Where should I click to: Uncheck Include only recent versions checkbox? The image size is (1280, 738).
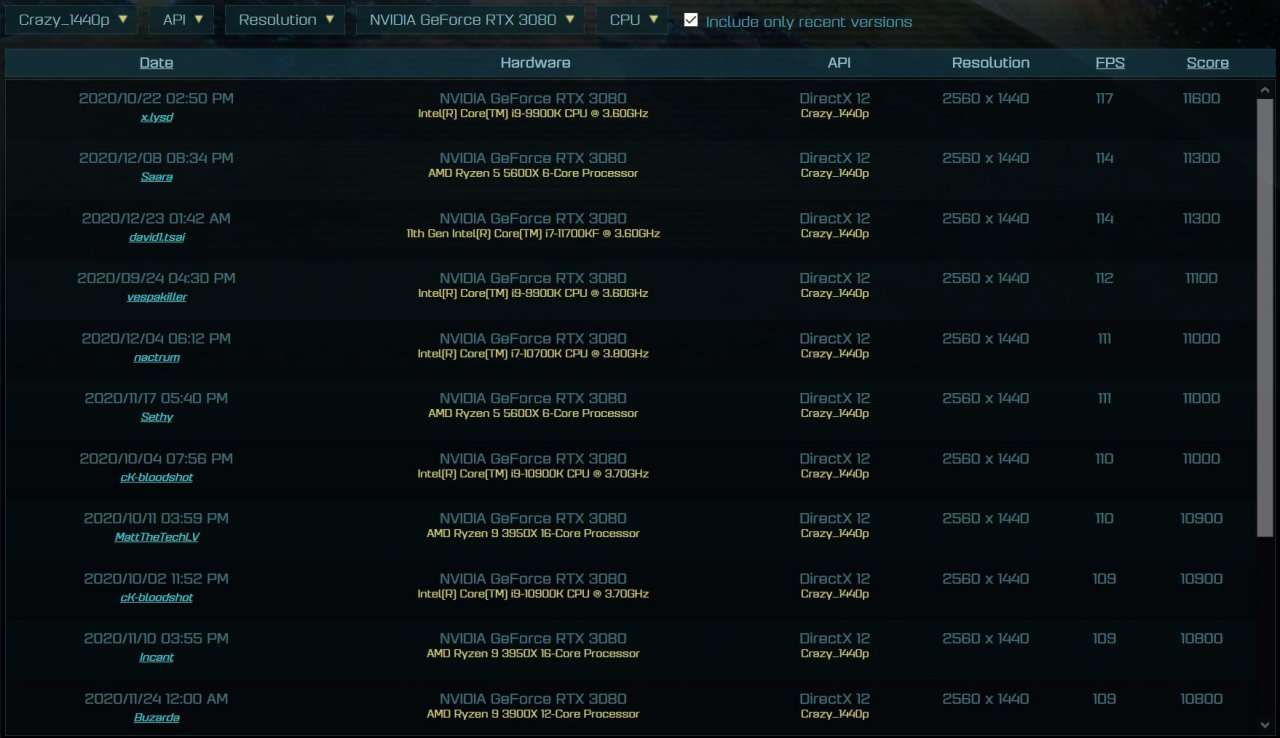click(691, 20)
